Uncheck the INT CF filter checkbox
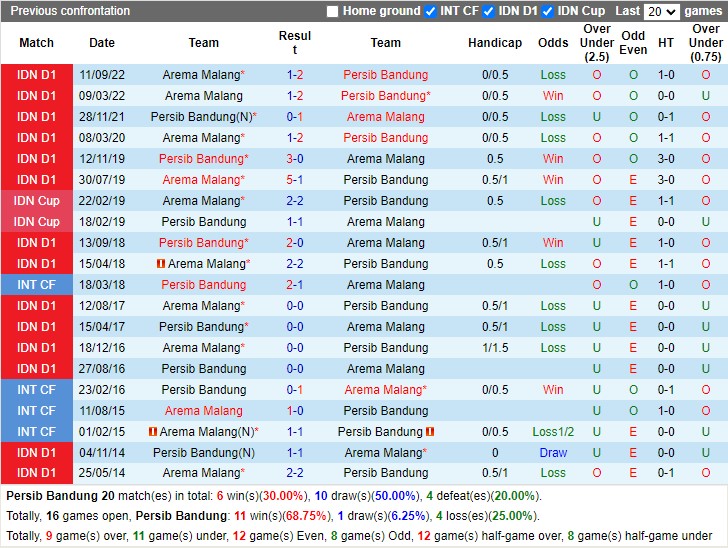Screen dimensions: 728x548 pyautogui.click(x=430, y=11)
